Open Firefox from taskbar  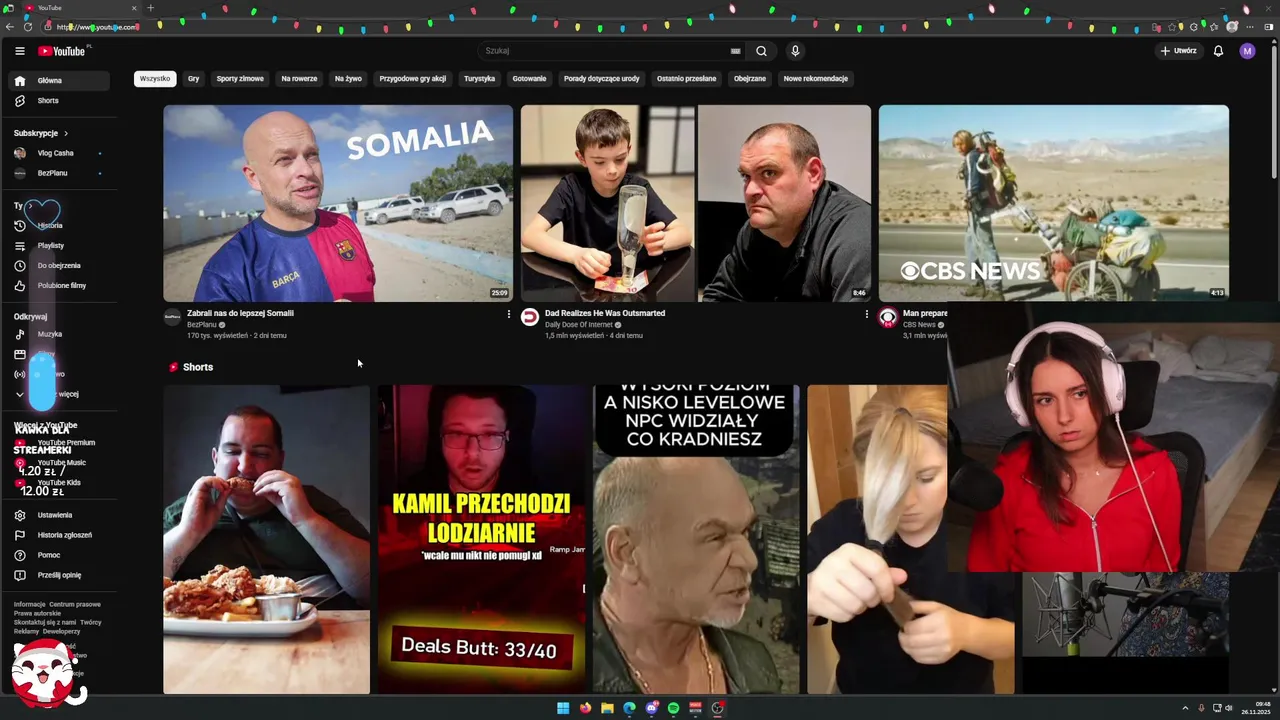[x=585, y=708]
